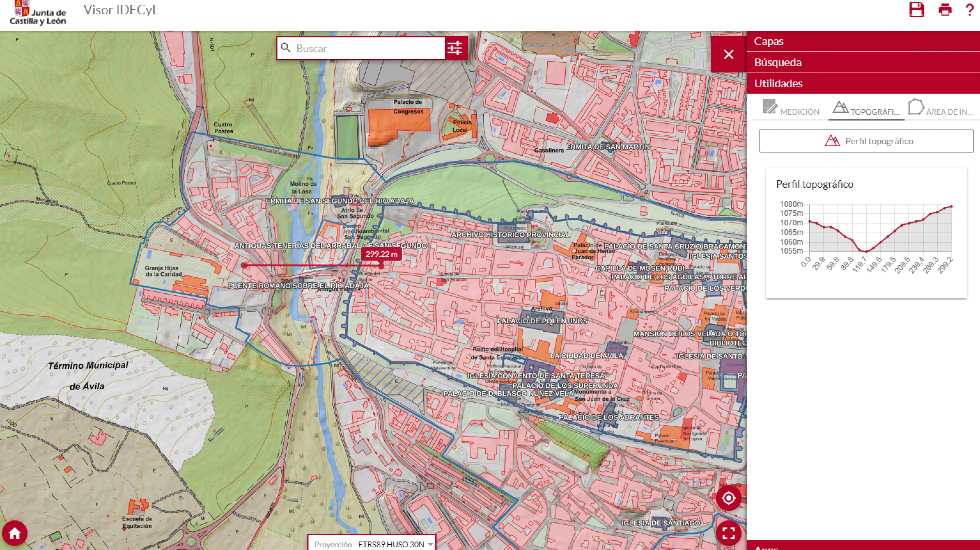Open the Área de influencia tab

tap(940, 110)
